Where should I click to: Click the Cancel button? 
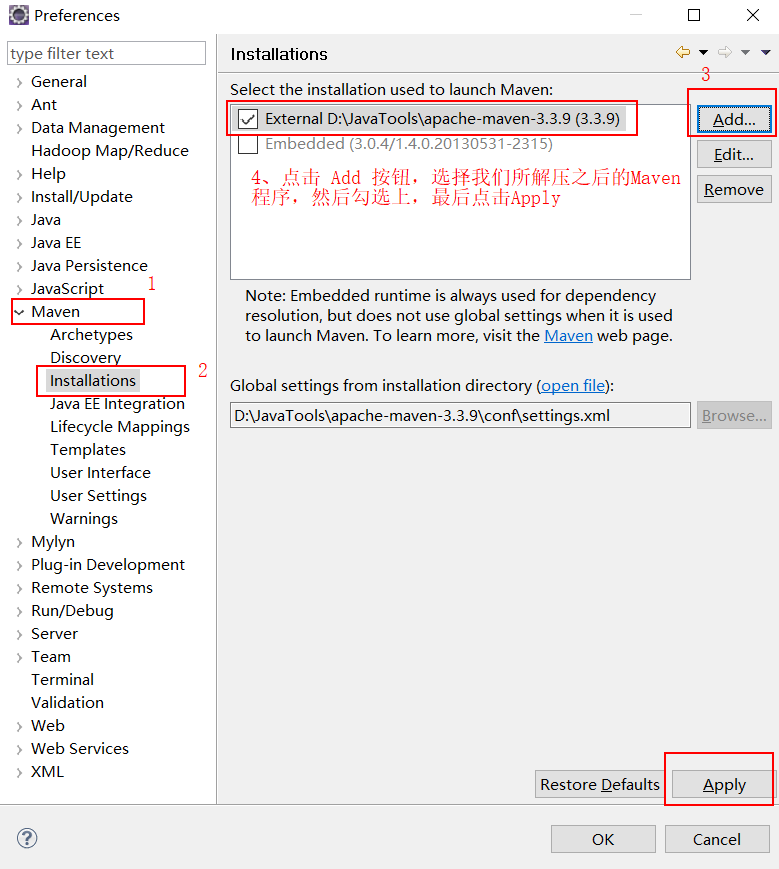[x=717, y=839]
